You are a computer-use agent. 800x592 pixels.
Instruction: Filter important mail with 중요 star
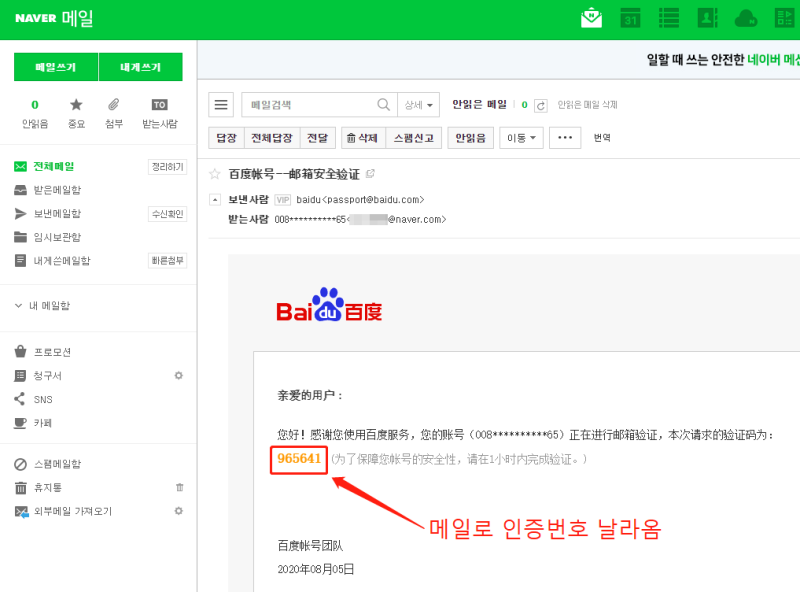point(76,113)
